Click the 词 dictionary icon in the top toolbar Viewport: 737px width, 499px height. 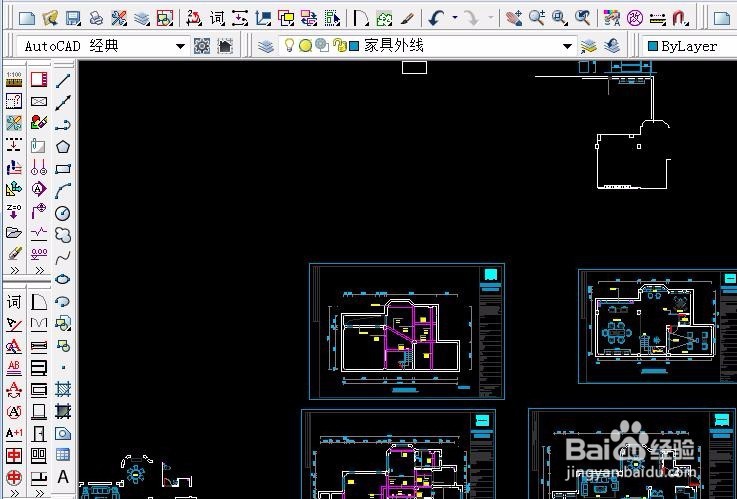coord(217,18)
